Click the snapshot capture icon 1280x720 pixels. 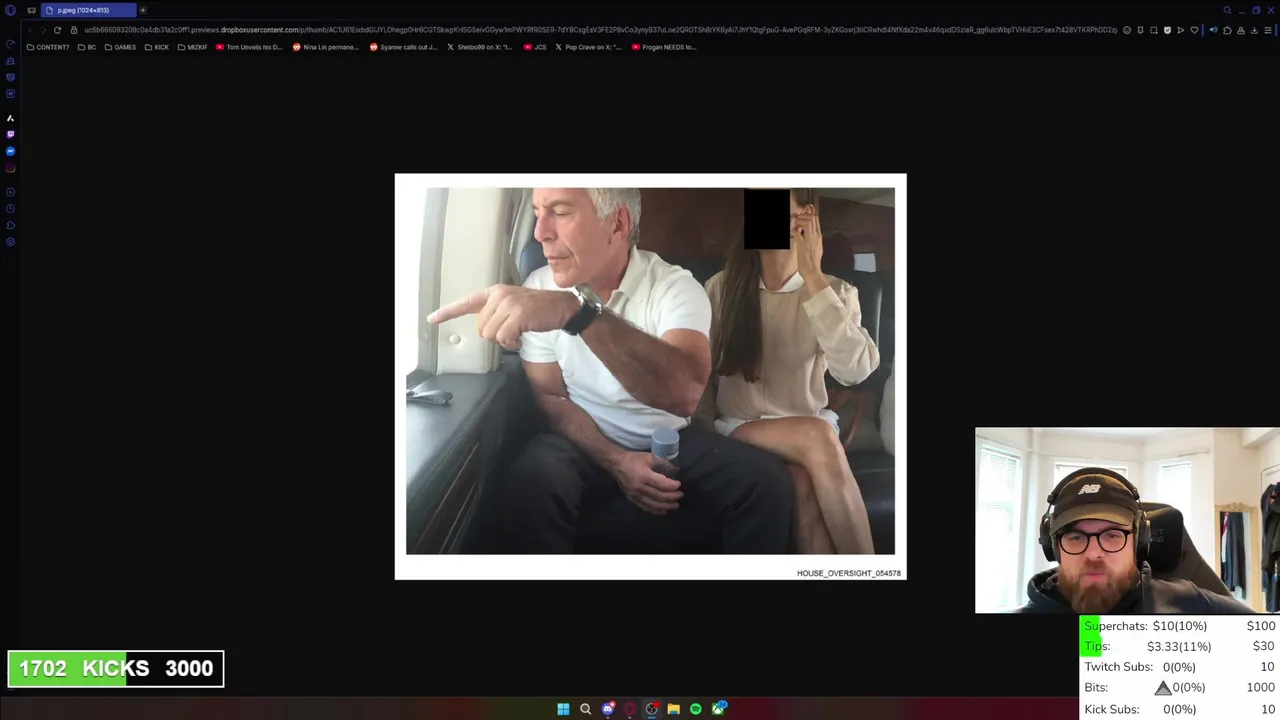click(1153, 30)
